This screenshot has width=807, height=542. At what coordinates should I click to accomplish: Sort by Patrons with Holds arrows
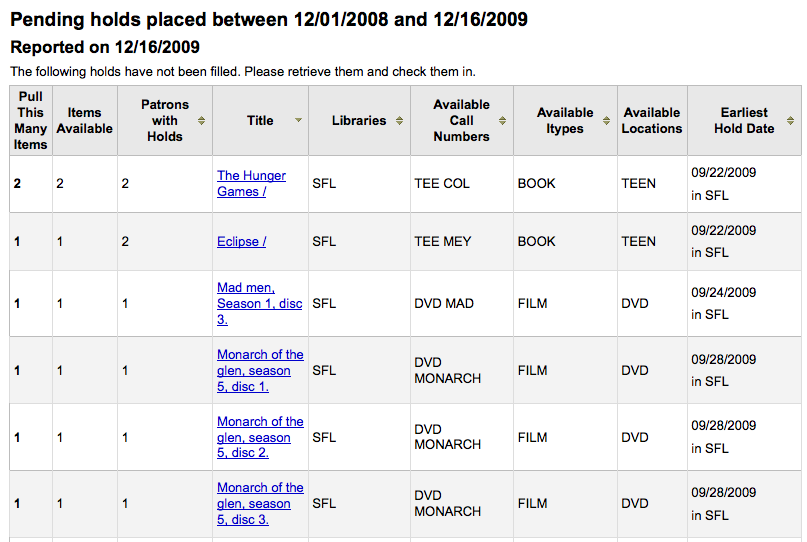coord(201,120)
